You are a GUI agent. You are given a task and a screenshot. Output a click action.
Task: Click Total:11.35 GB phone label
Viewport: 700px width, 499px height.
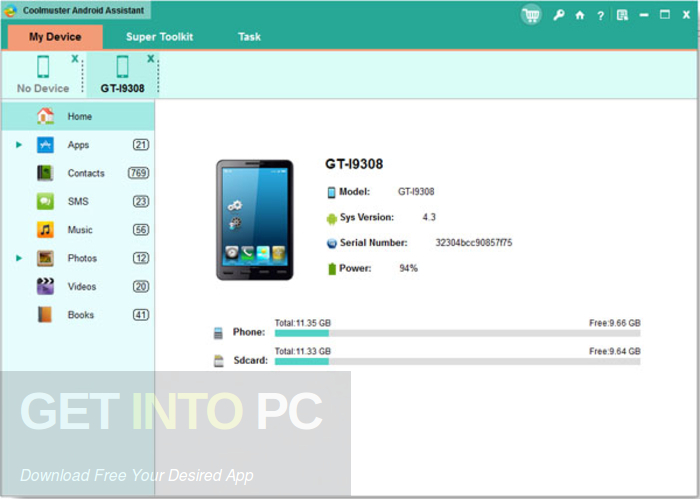(x=303, y=323)
